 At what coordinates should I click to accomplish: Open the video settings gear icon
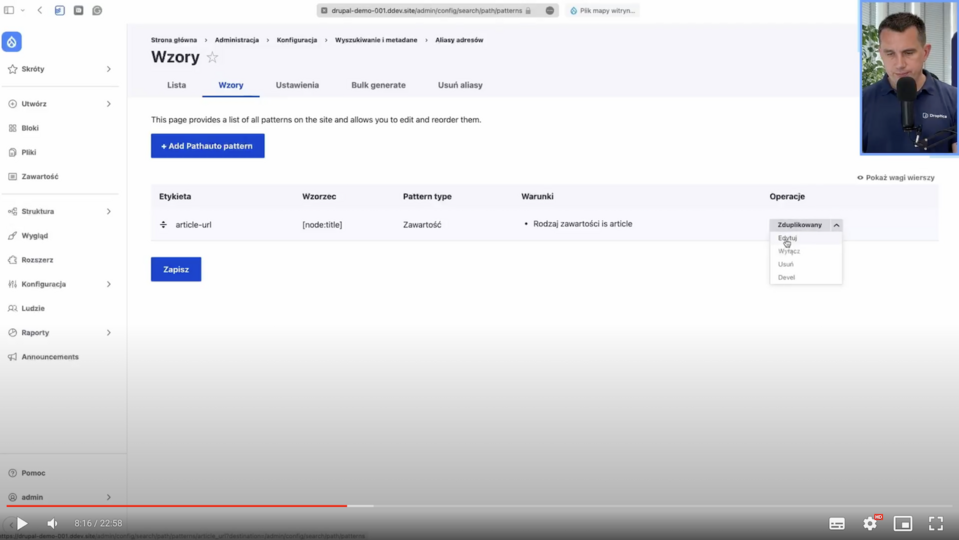(870, 523)
